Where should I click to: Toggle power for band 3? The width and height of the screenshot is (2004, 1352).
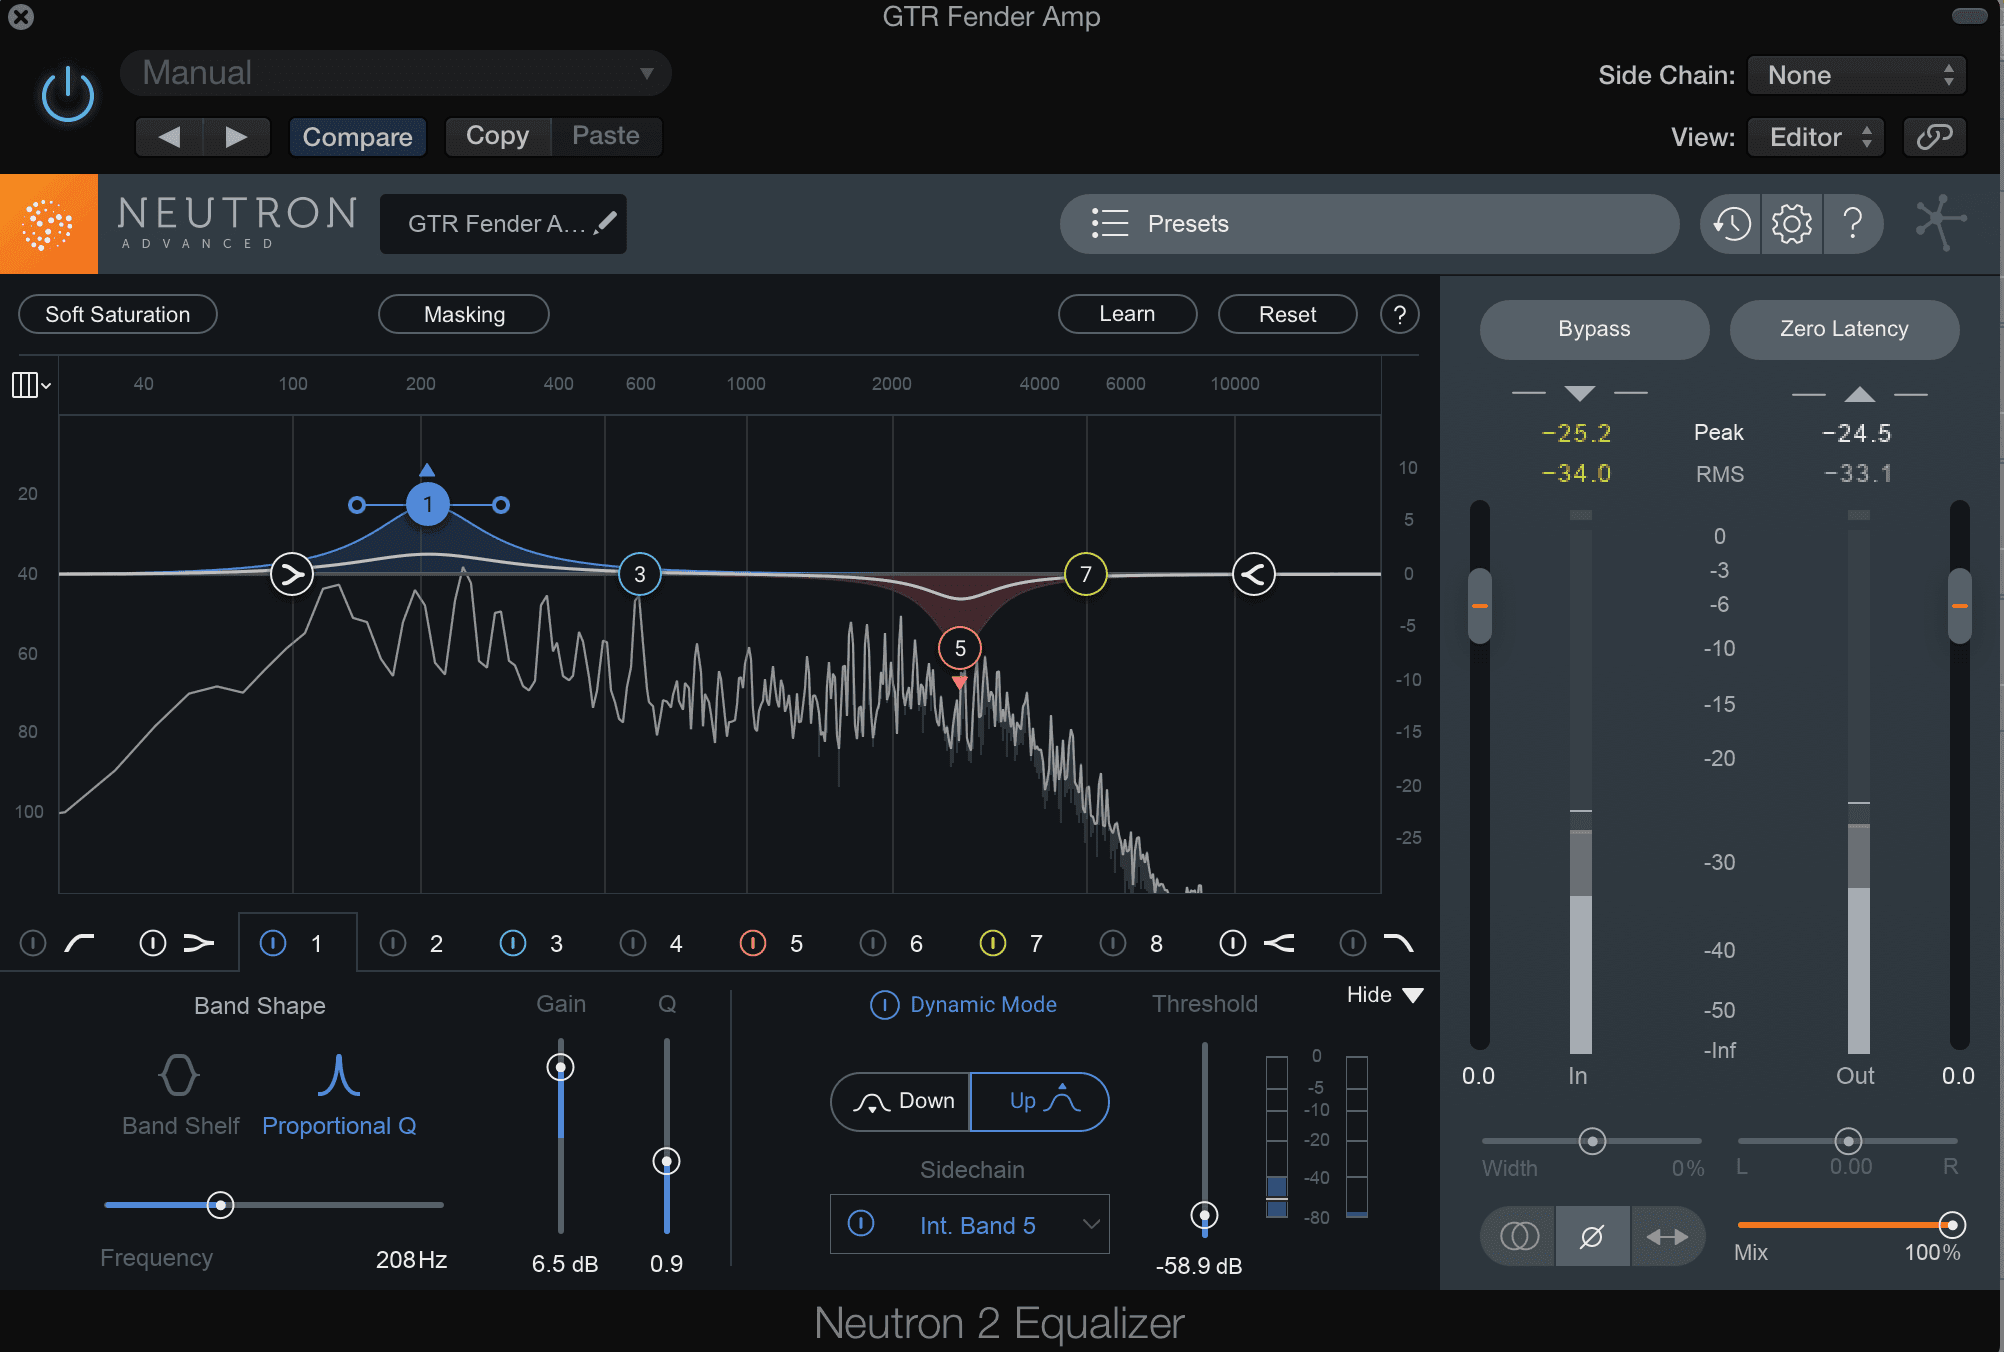[x=513, y=943]
